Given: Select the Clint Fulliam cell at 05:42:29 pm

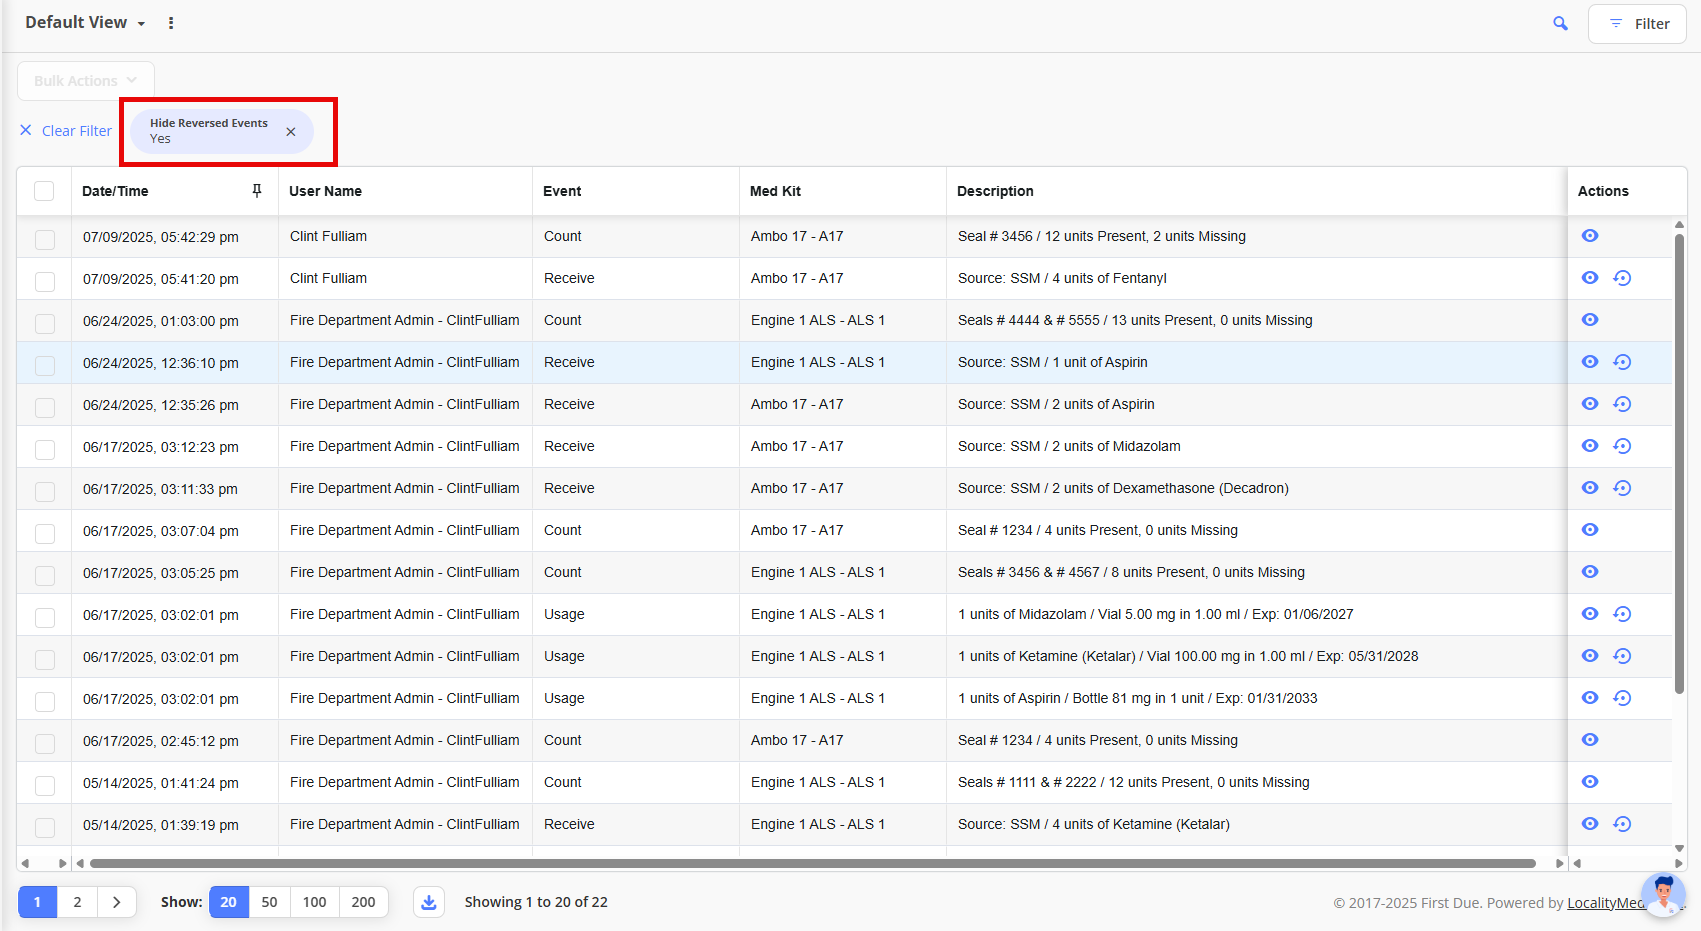Looking at the screenshot, I should tap(405, 236).
